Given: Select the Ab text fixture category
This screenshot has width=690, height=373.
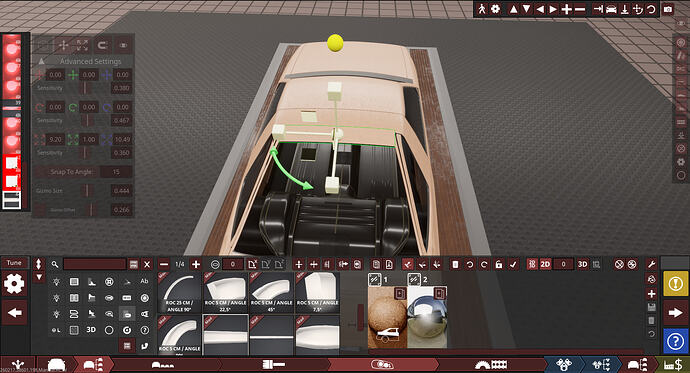Looking at the screenshot, I should [x=144, y=281].
